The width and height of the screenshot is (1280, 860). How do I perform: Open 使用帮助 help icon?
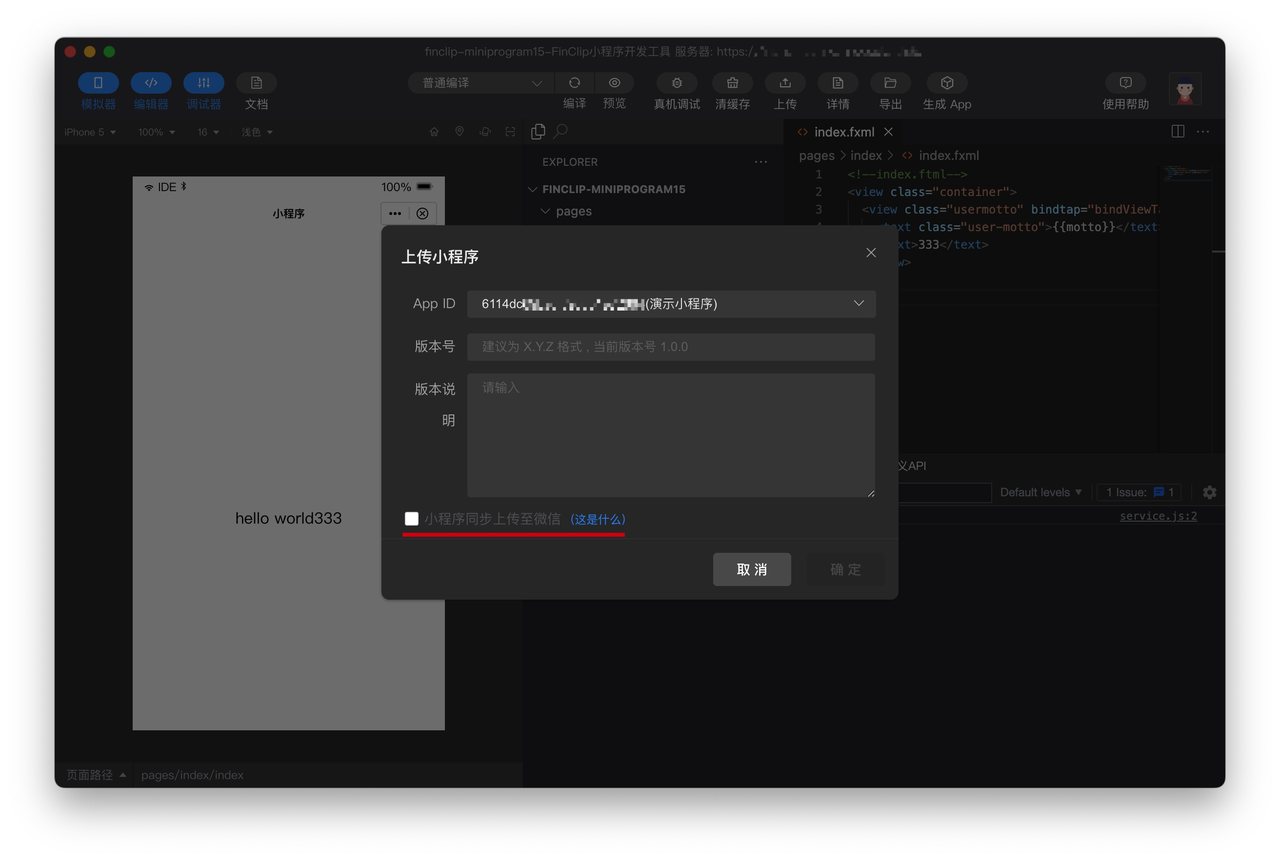tap(1125, 83)
